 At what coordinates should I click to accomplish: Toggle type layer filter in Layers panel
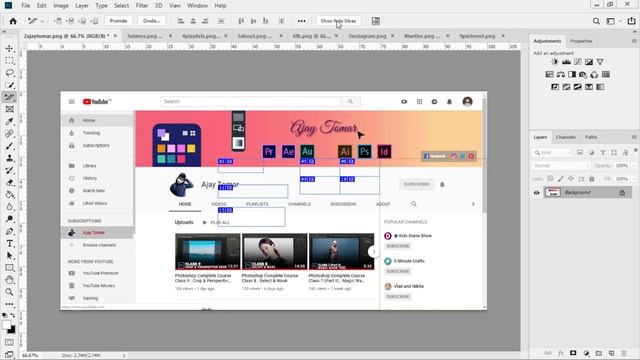(x=603, y=153)
